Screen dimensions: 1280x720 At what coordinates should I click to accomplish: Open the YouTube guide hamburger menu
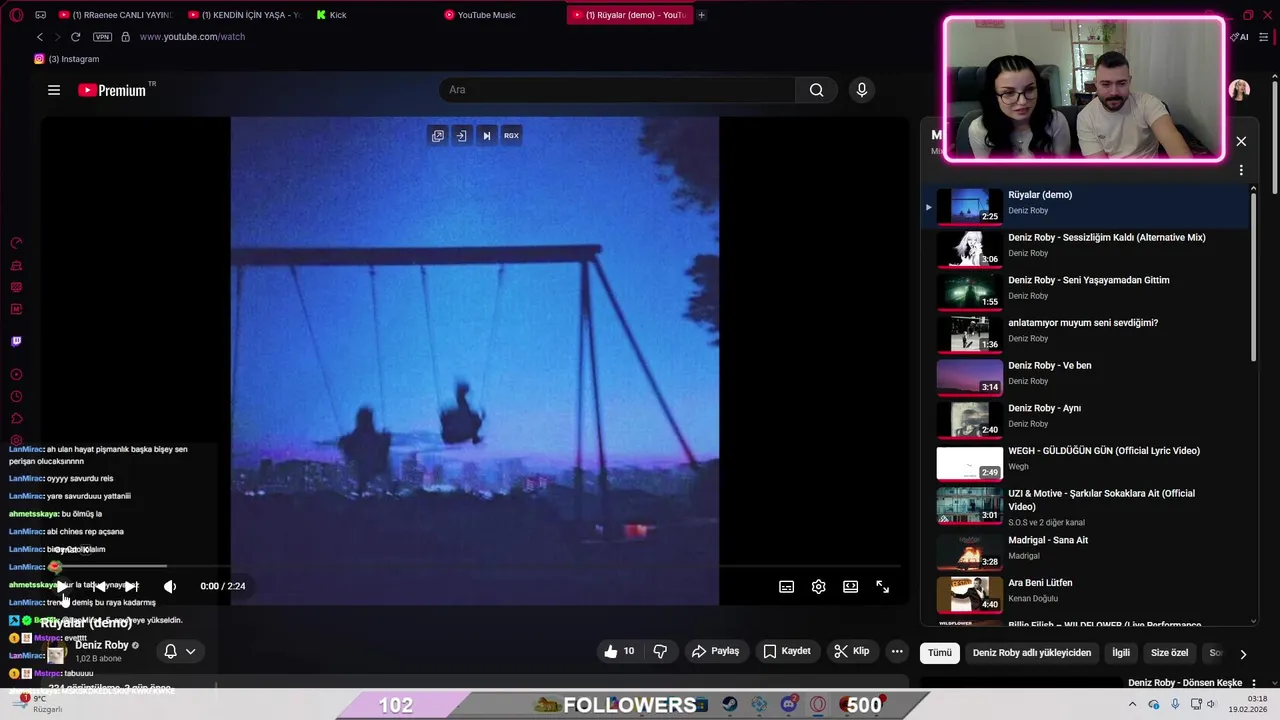tap(54, 90)
